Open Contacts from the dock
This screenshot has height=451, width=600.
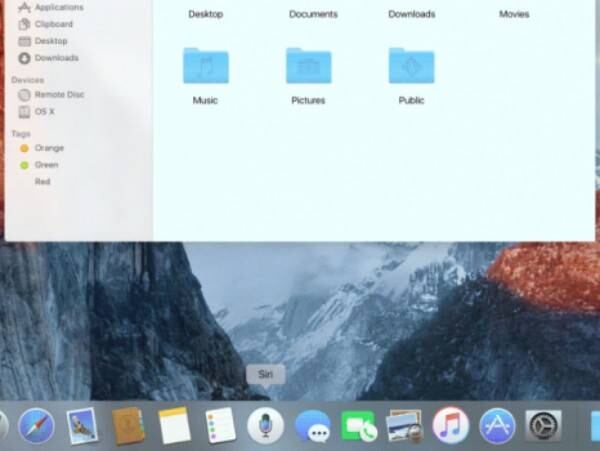[129, 425]
